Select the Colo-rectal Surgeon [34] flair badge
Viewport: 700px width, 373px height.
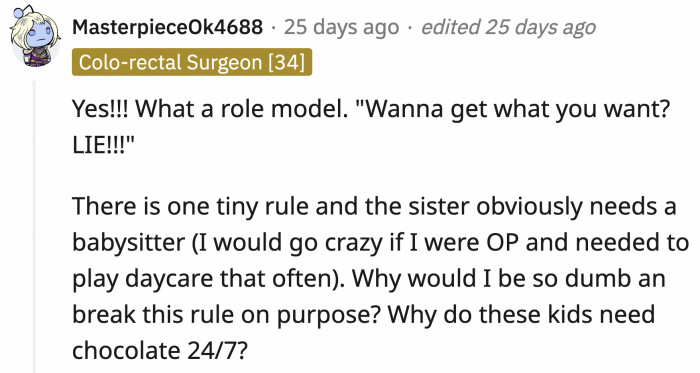(192, 62)
